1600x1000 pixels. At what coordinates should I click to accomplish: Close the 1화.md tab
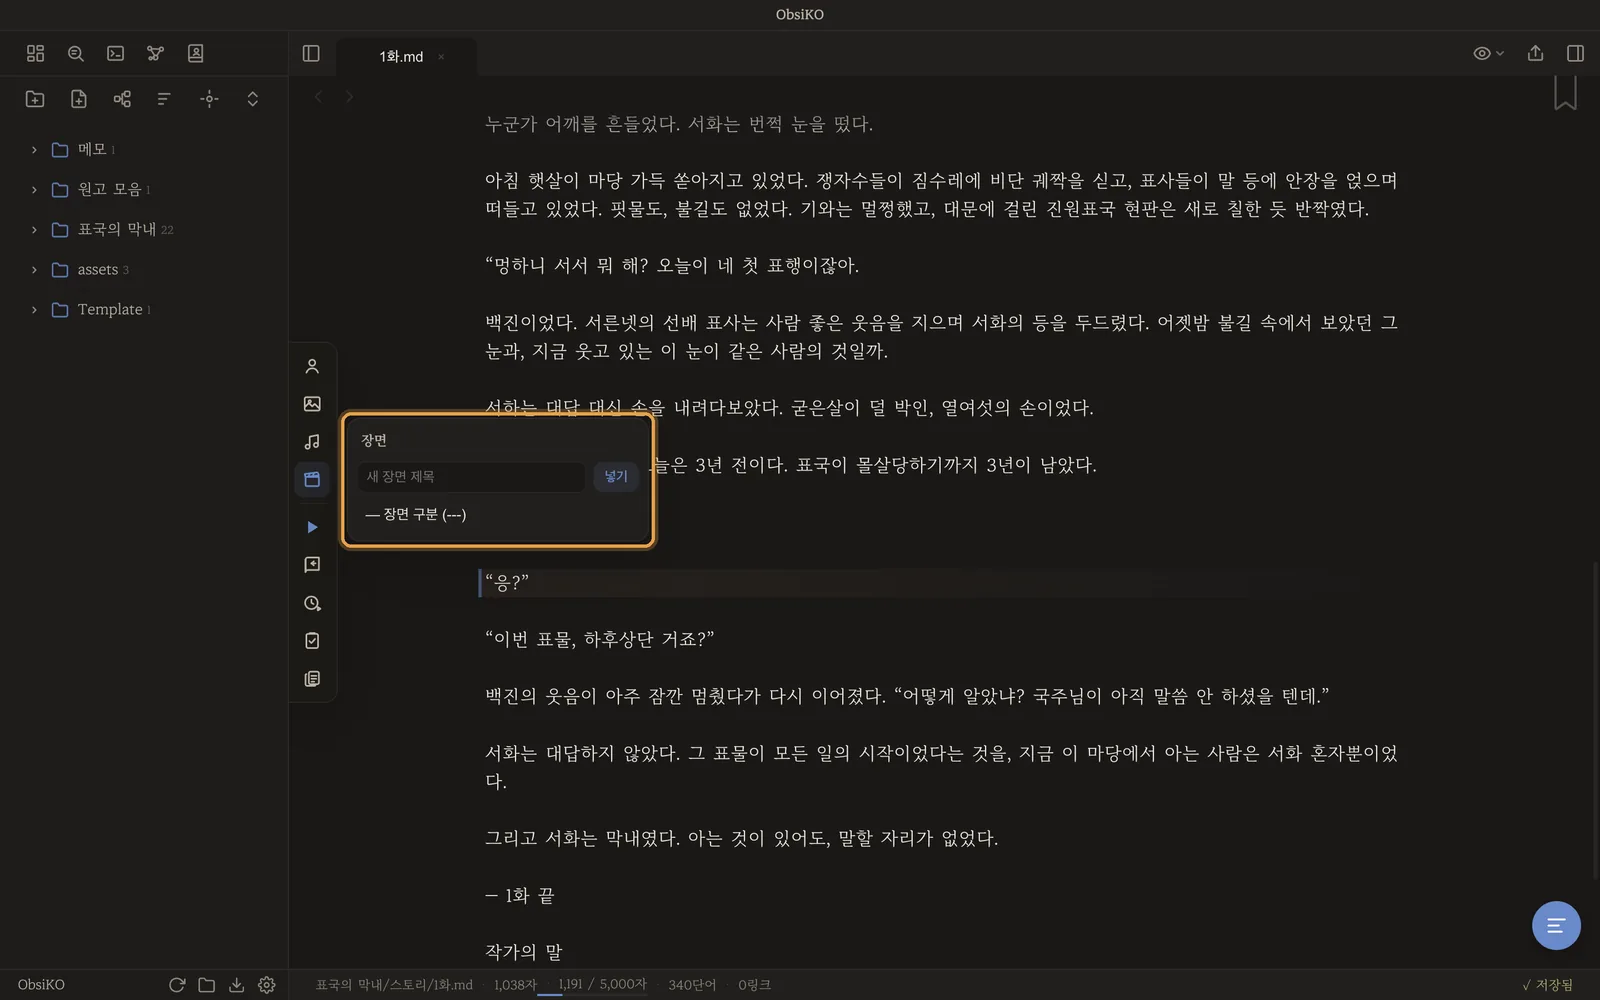441,57
